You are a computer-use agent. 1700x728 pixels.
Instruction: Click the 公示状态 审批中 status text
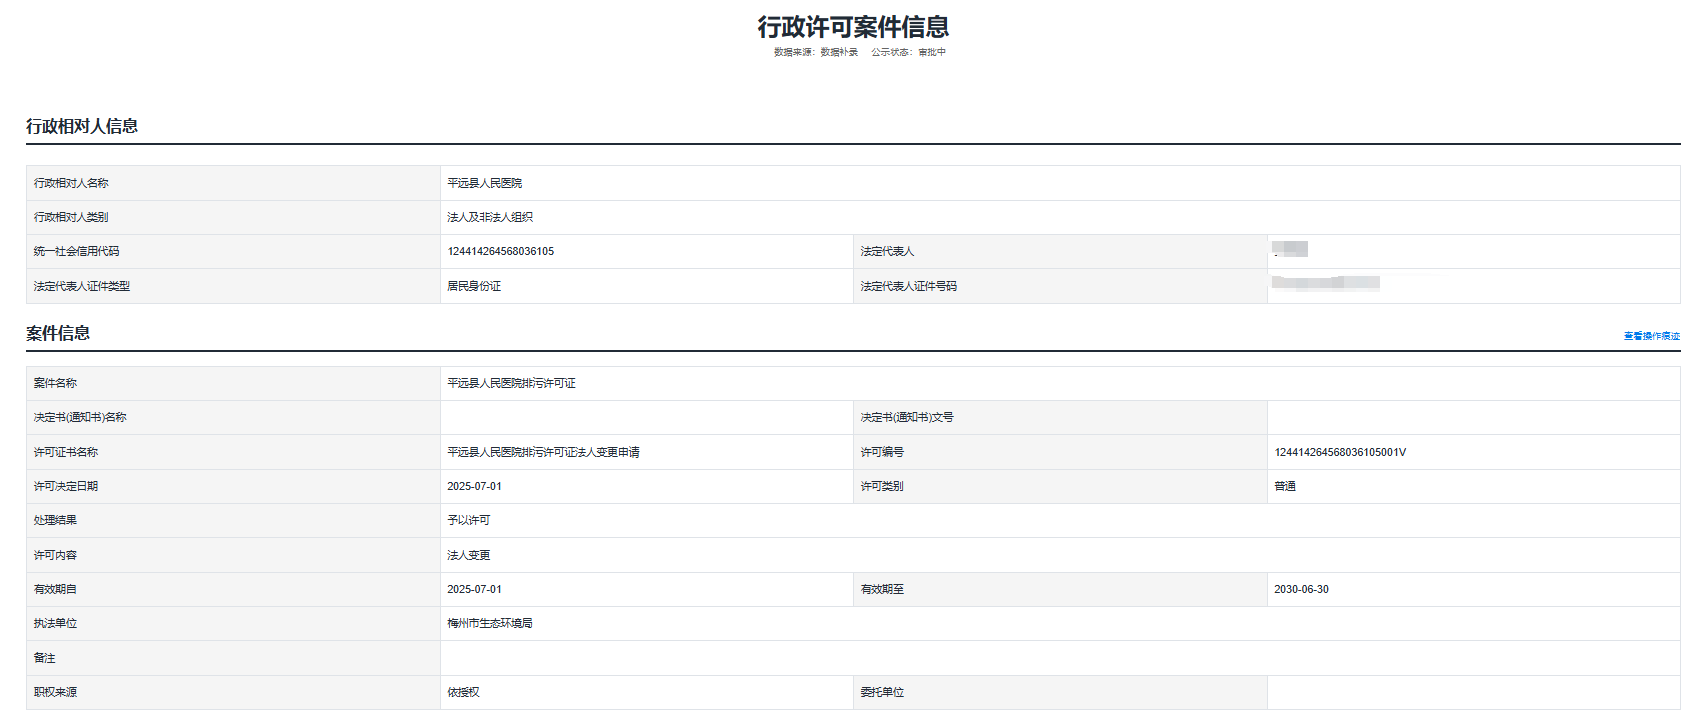pos(908,52)
